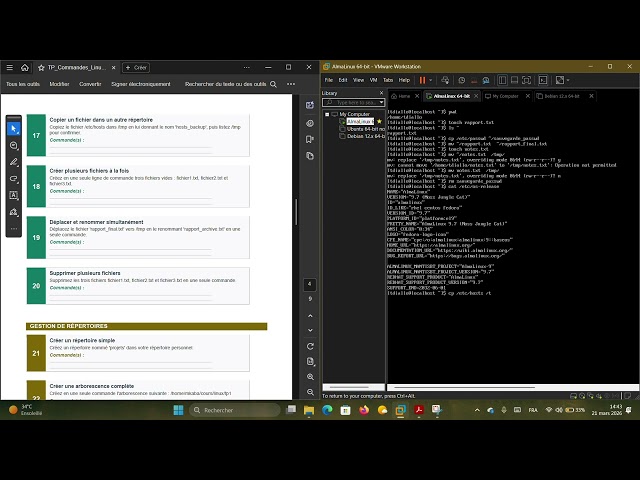Viewport: 640px width, 480px height.
Task: Open Signer électroniquement in Acrobat
Action: 141,84
